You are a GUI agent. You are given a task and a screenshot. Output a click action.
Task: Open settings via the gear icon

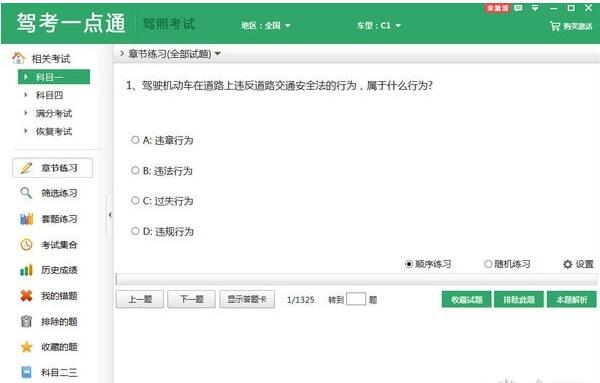[567, 264]
